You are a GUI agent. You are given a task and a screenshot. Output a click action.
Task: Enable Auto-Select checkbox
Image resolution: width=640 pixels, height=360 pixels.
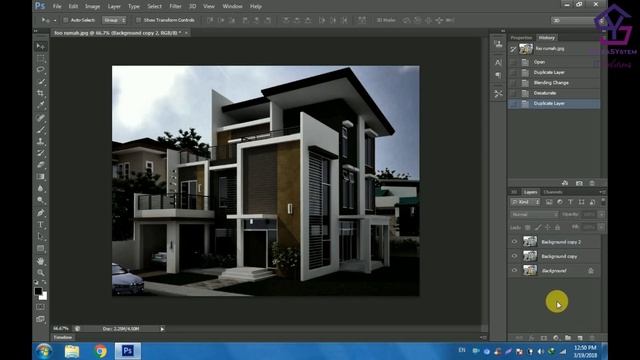(x=66, y=20)
